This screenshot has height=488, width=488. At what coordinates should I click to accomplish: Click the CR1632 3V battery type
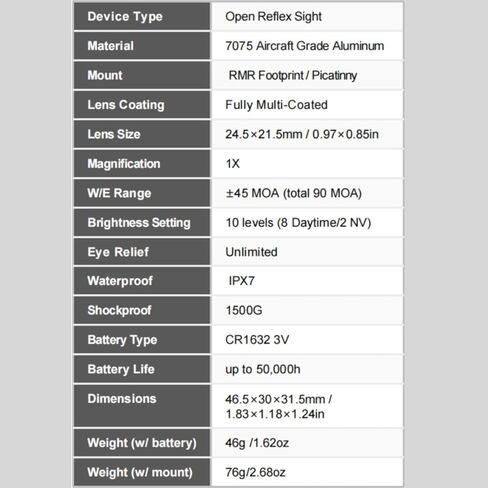tap(257, 340)
